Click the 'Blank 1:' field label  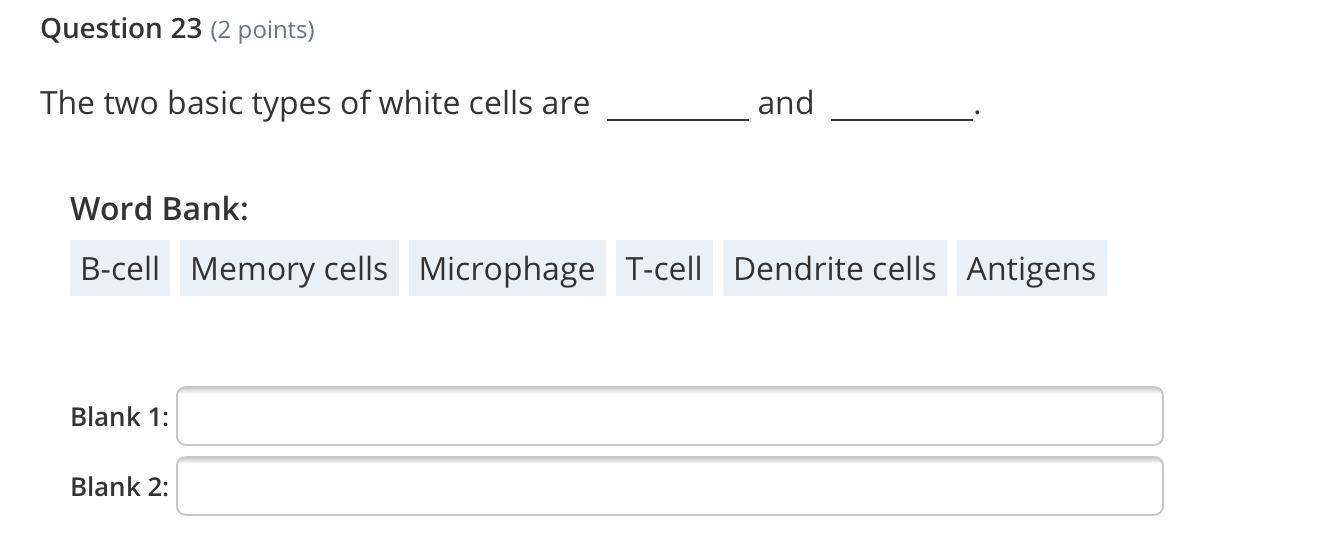[119, 416]
